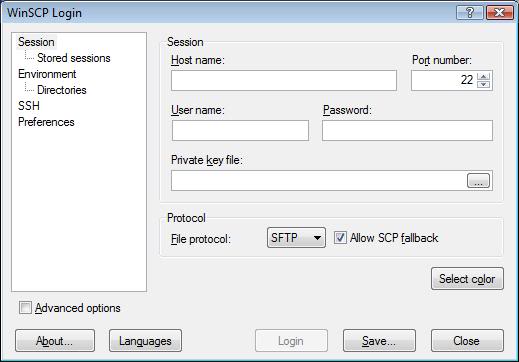Focus the Host name input field
519x362 pixels.
(284, 80)
